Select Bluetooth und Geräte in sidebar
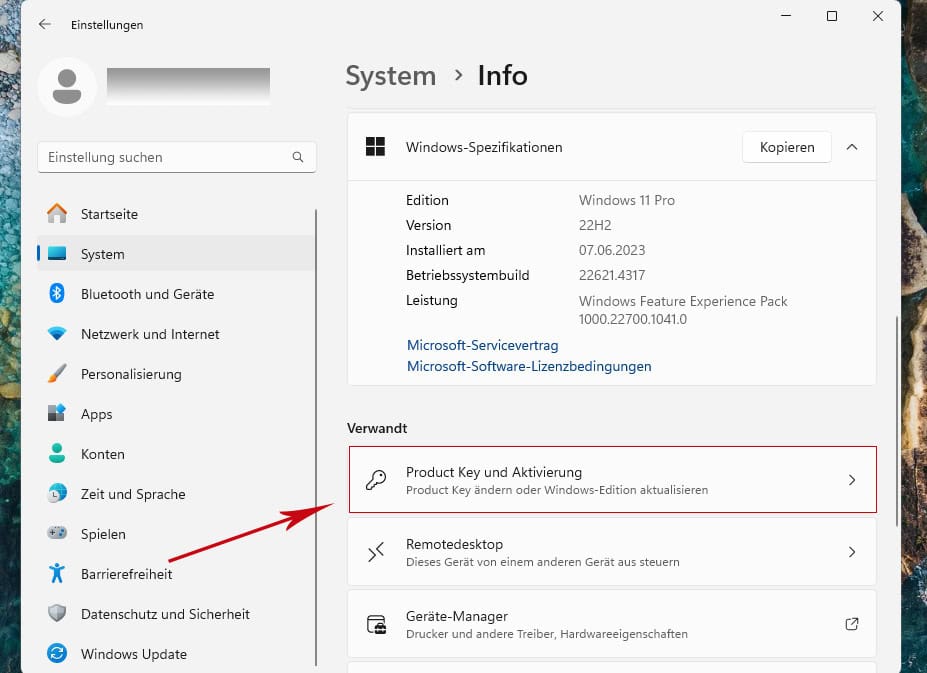The height and width of the screenshot is (673, 927). tap(147, 294)
